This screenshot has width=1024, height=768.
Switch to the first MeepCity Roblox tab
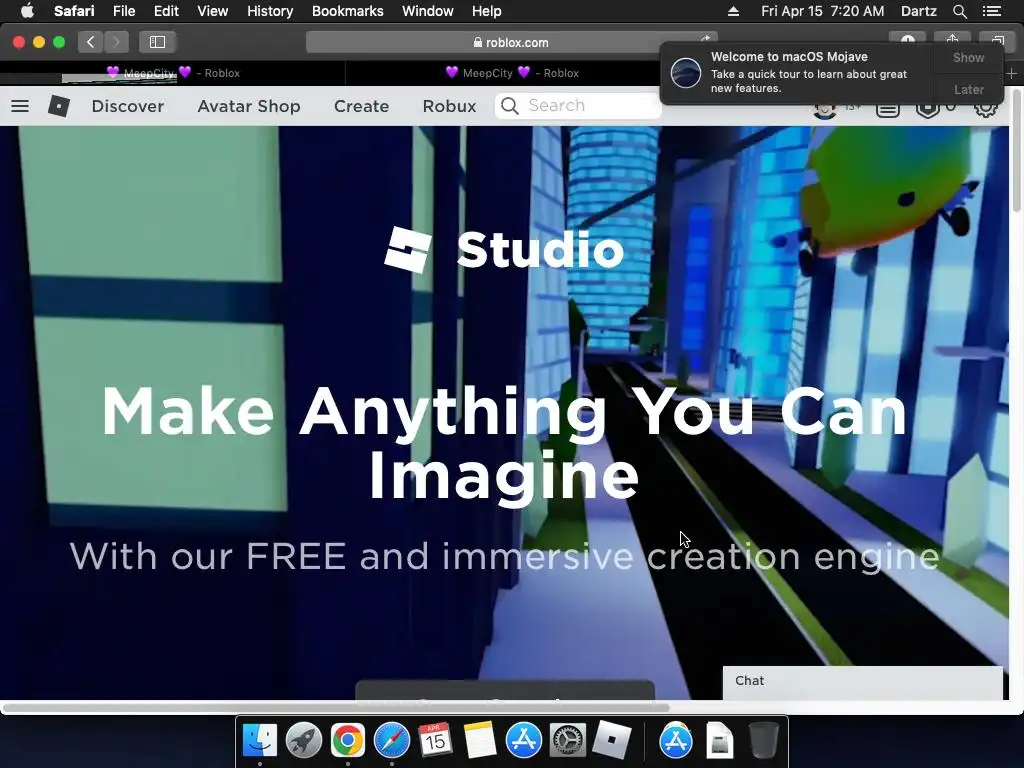pyautogui.click(x=172, y=73)
